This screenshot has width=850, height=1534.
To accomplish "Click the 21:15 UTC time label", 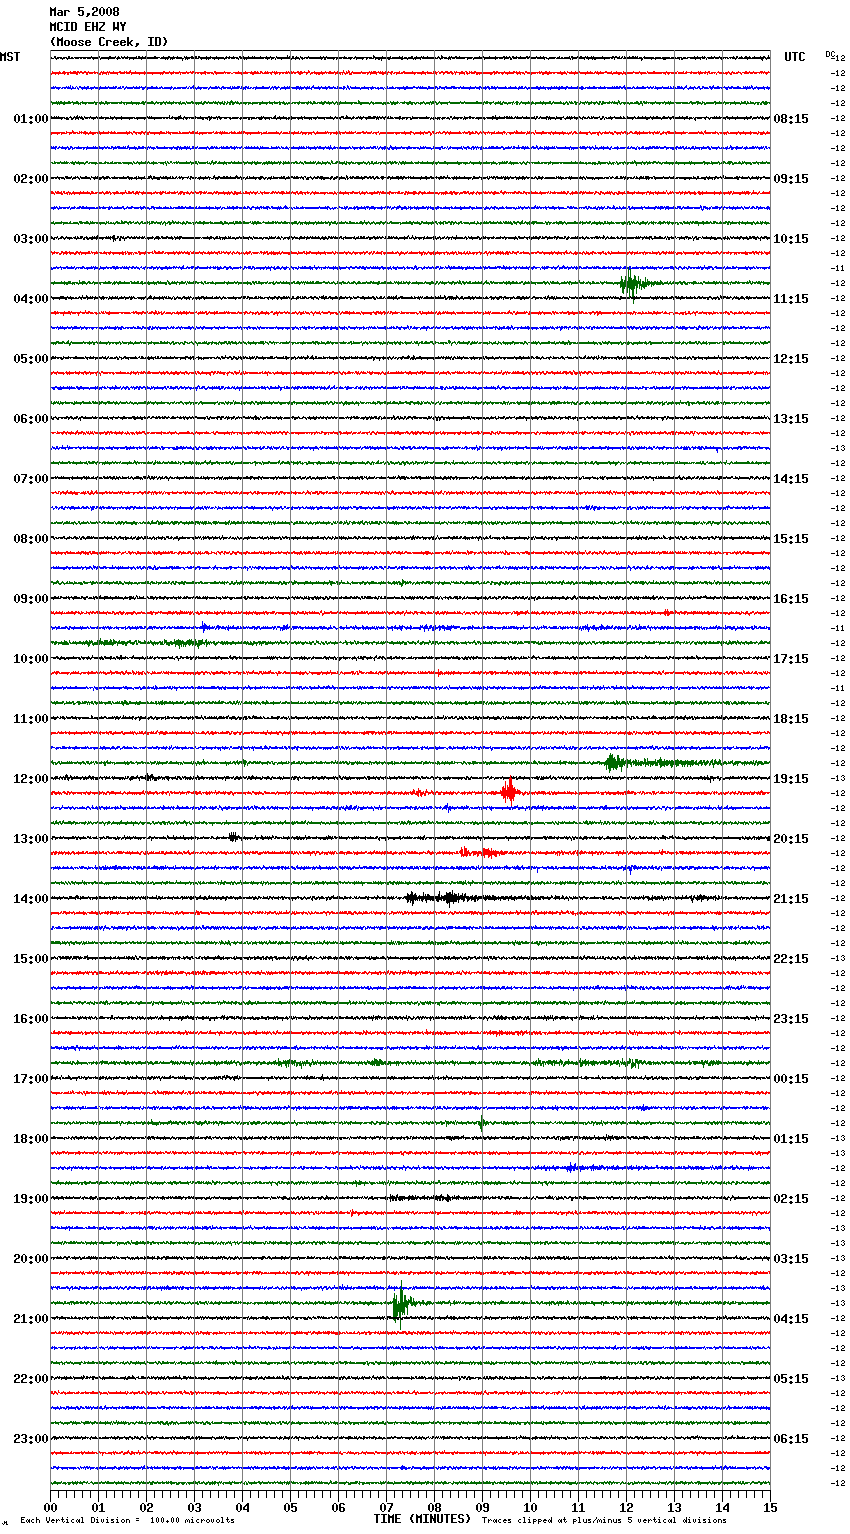I will 791,899.
